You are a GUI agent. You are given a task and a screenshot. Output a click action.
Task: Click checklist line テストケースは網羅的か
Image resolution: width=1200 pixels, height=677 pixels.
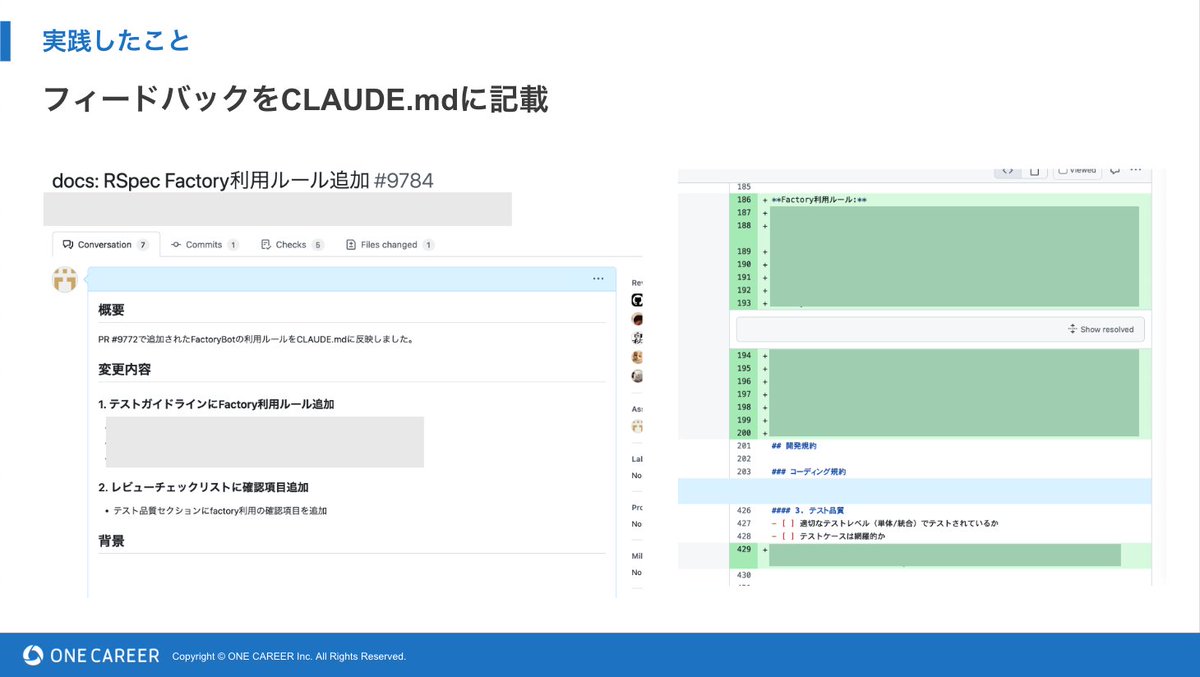[x=828, y=536]
